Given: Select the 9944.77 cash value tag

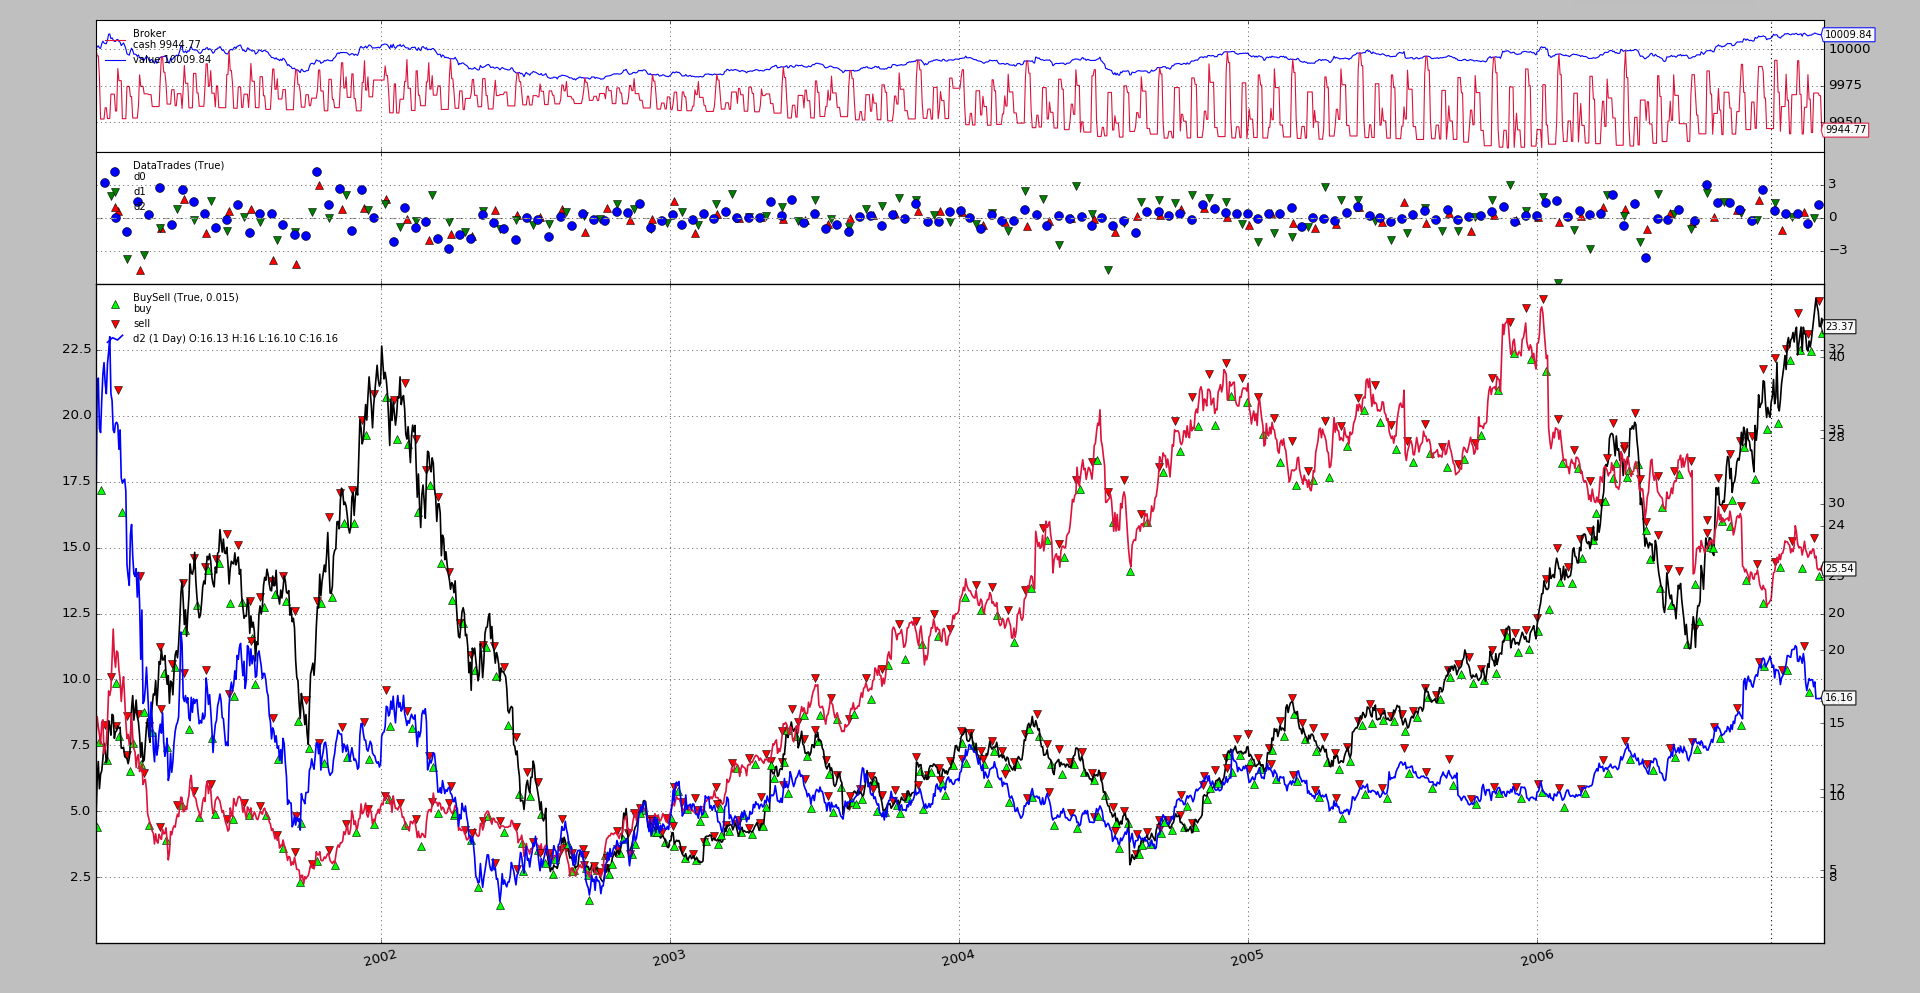Looking at the screenshot, I should 1845,130.
